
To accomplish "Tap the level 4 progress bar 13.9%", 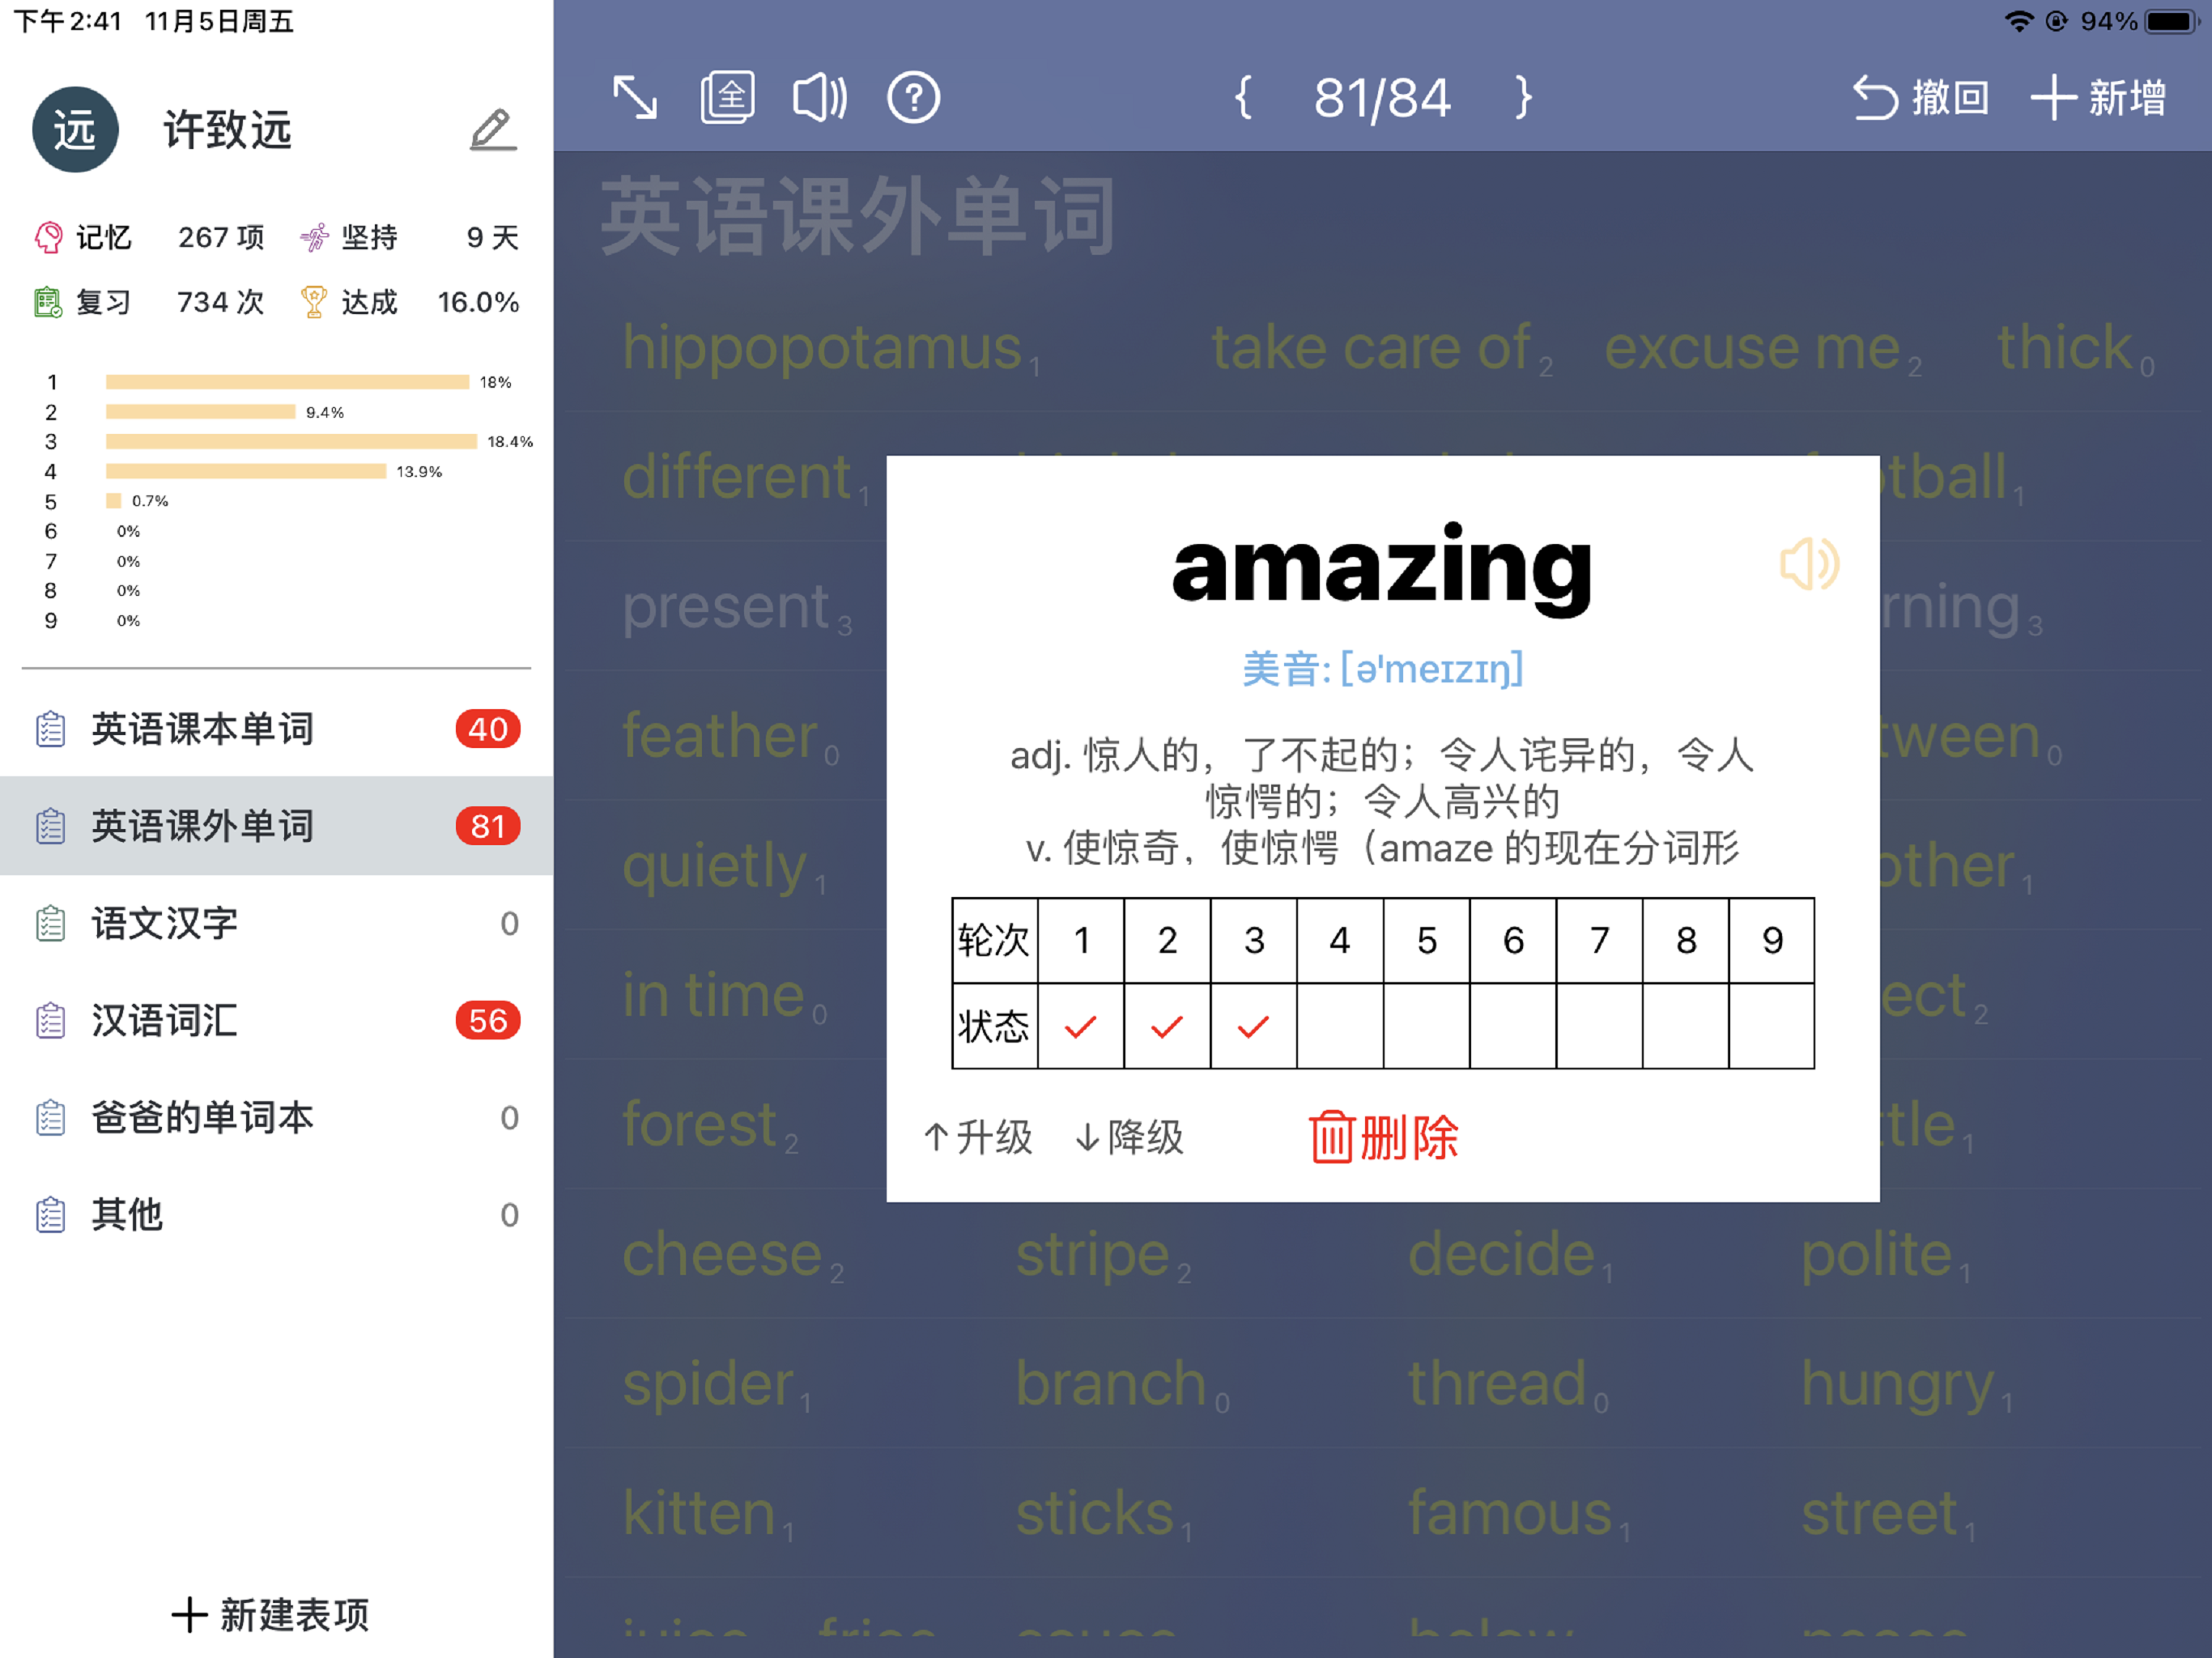I will pyautogui.click(x=246, y=471).
